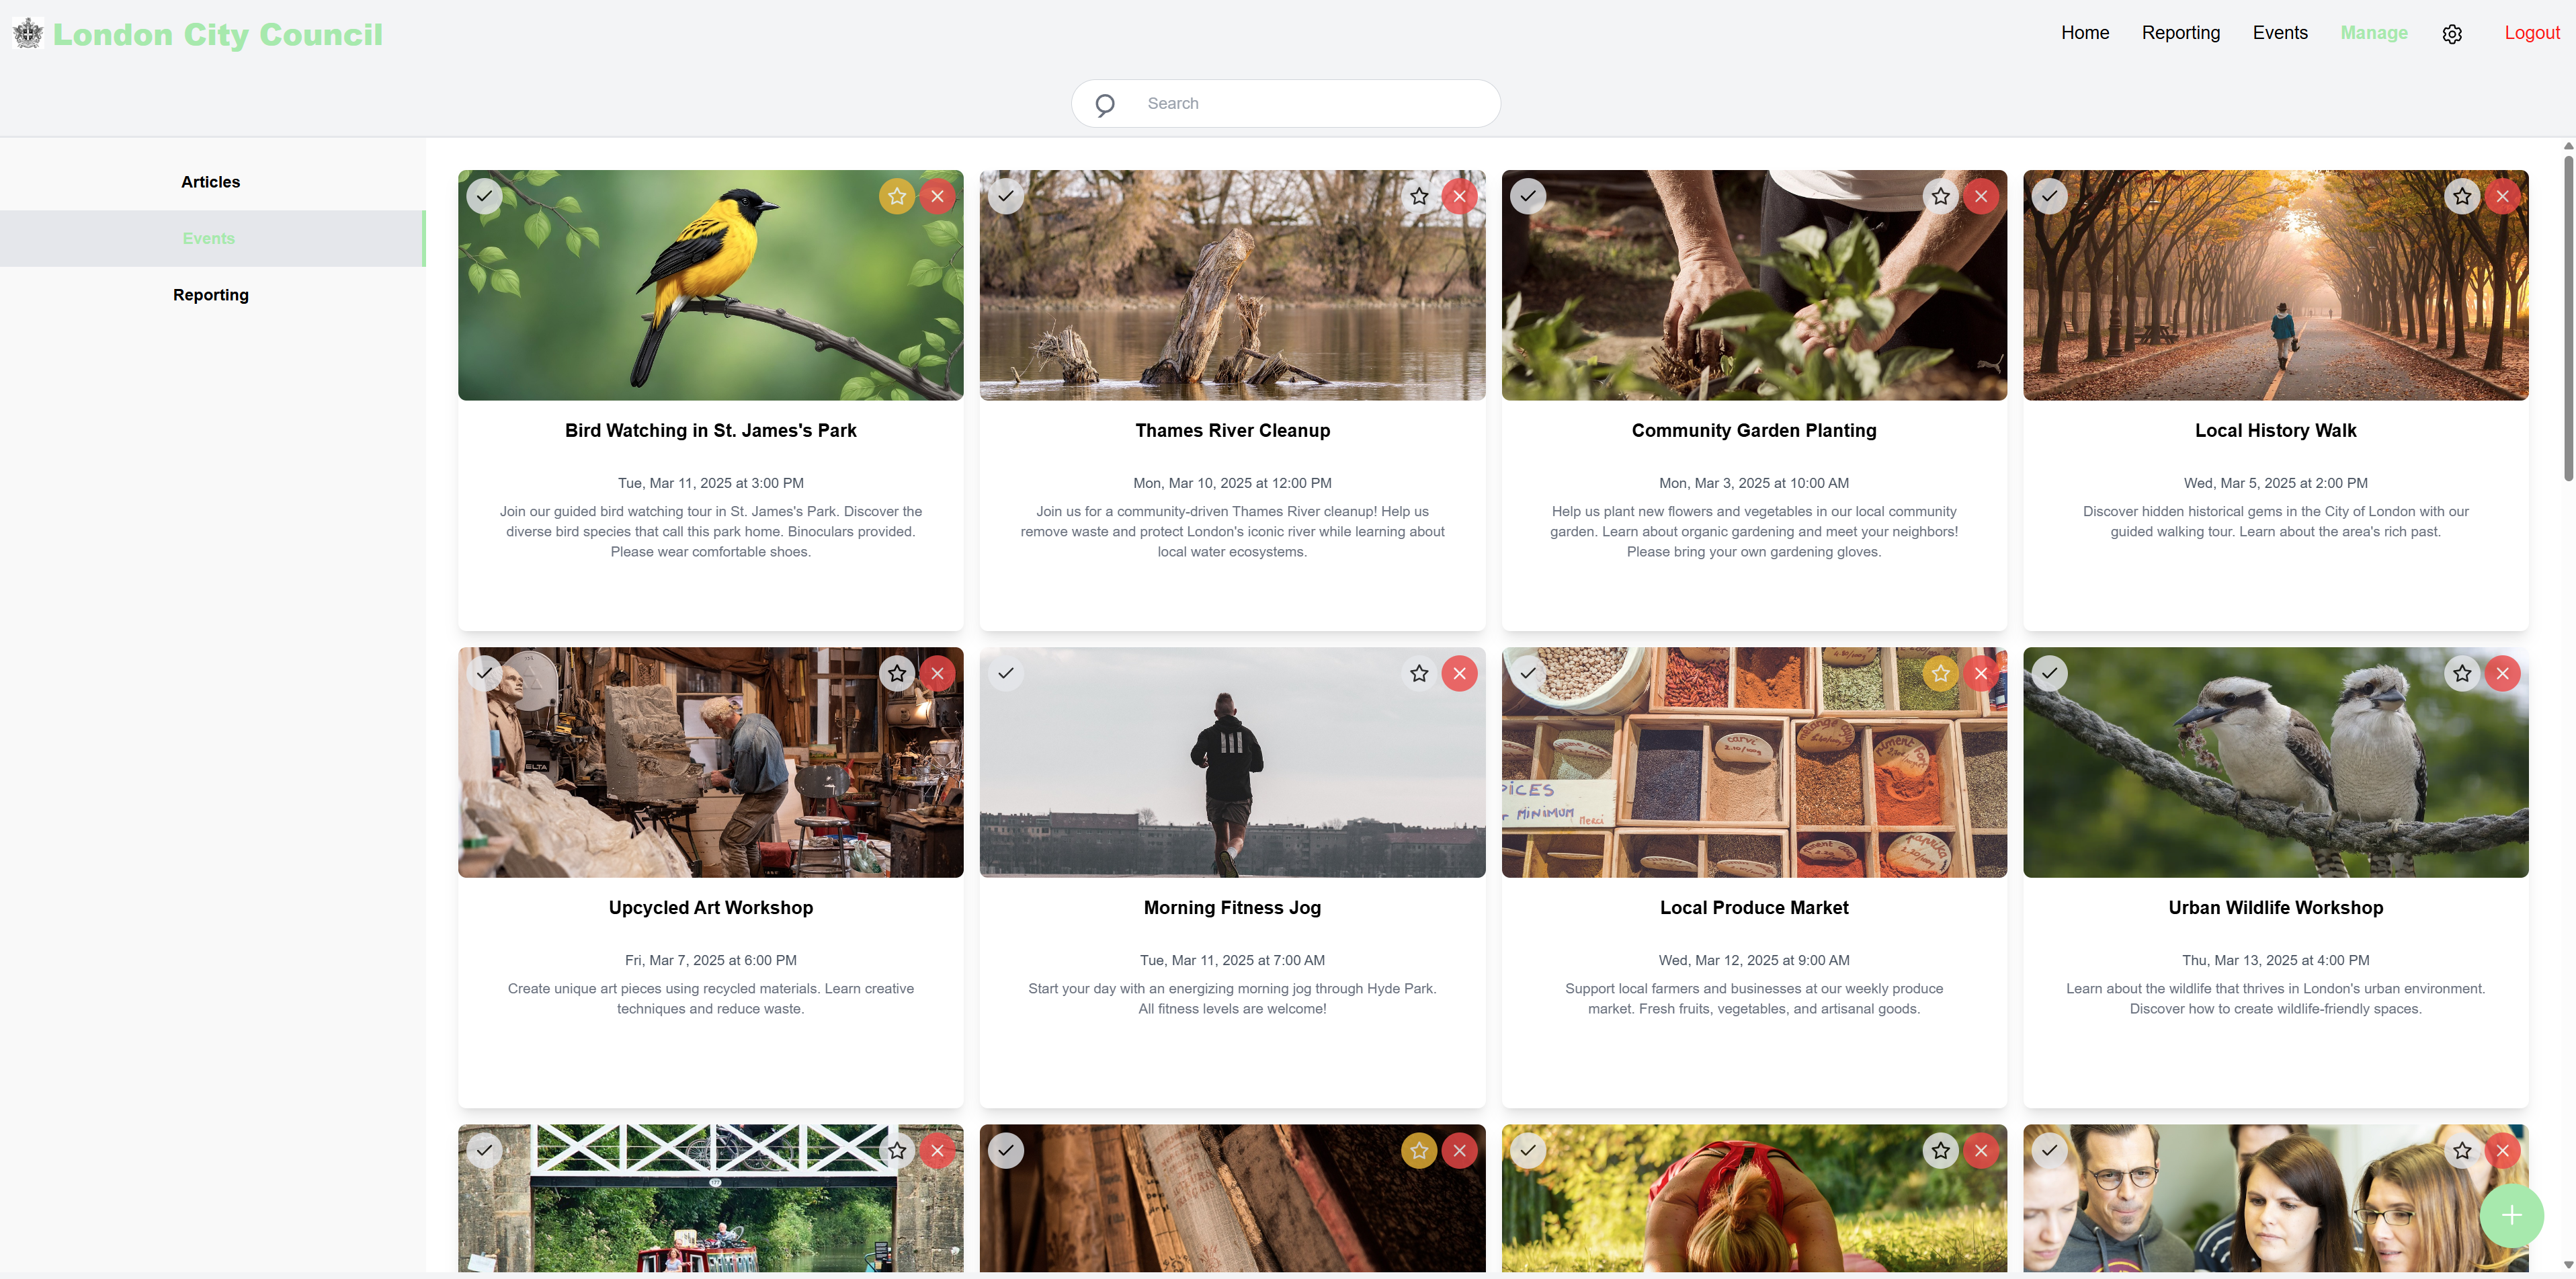Add new event with green plus button
Viewport: 2576px width, 1279px height.
tap(2511, 1215)
